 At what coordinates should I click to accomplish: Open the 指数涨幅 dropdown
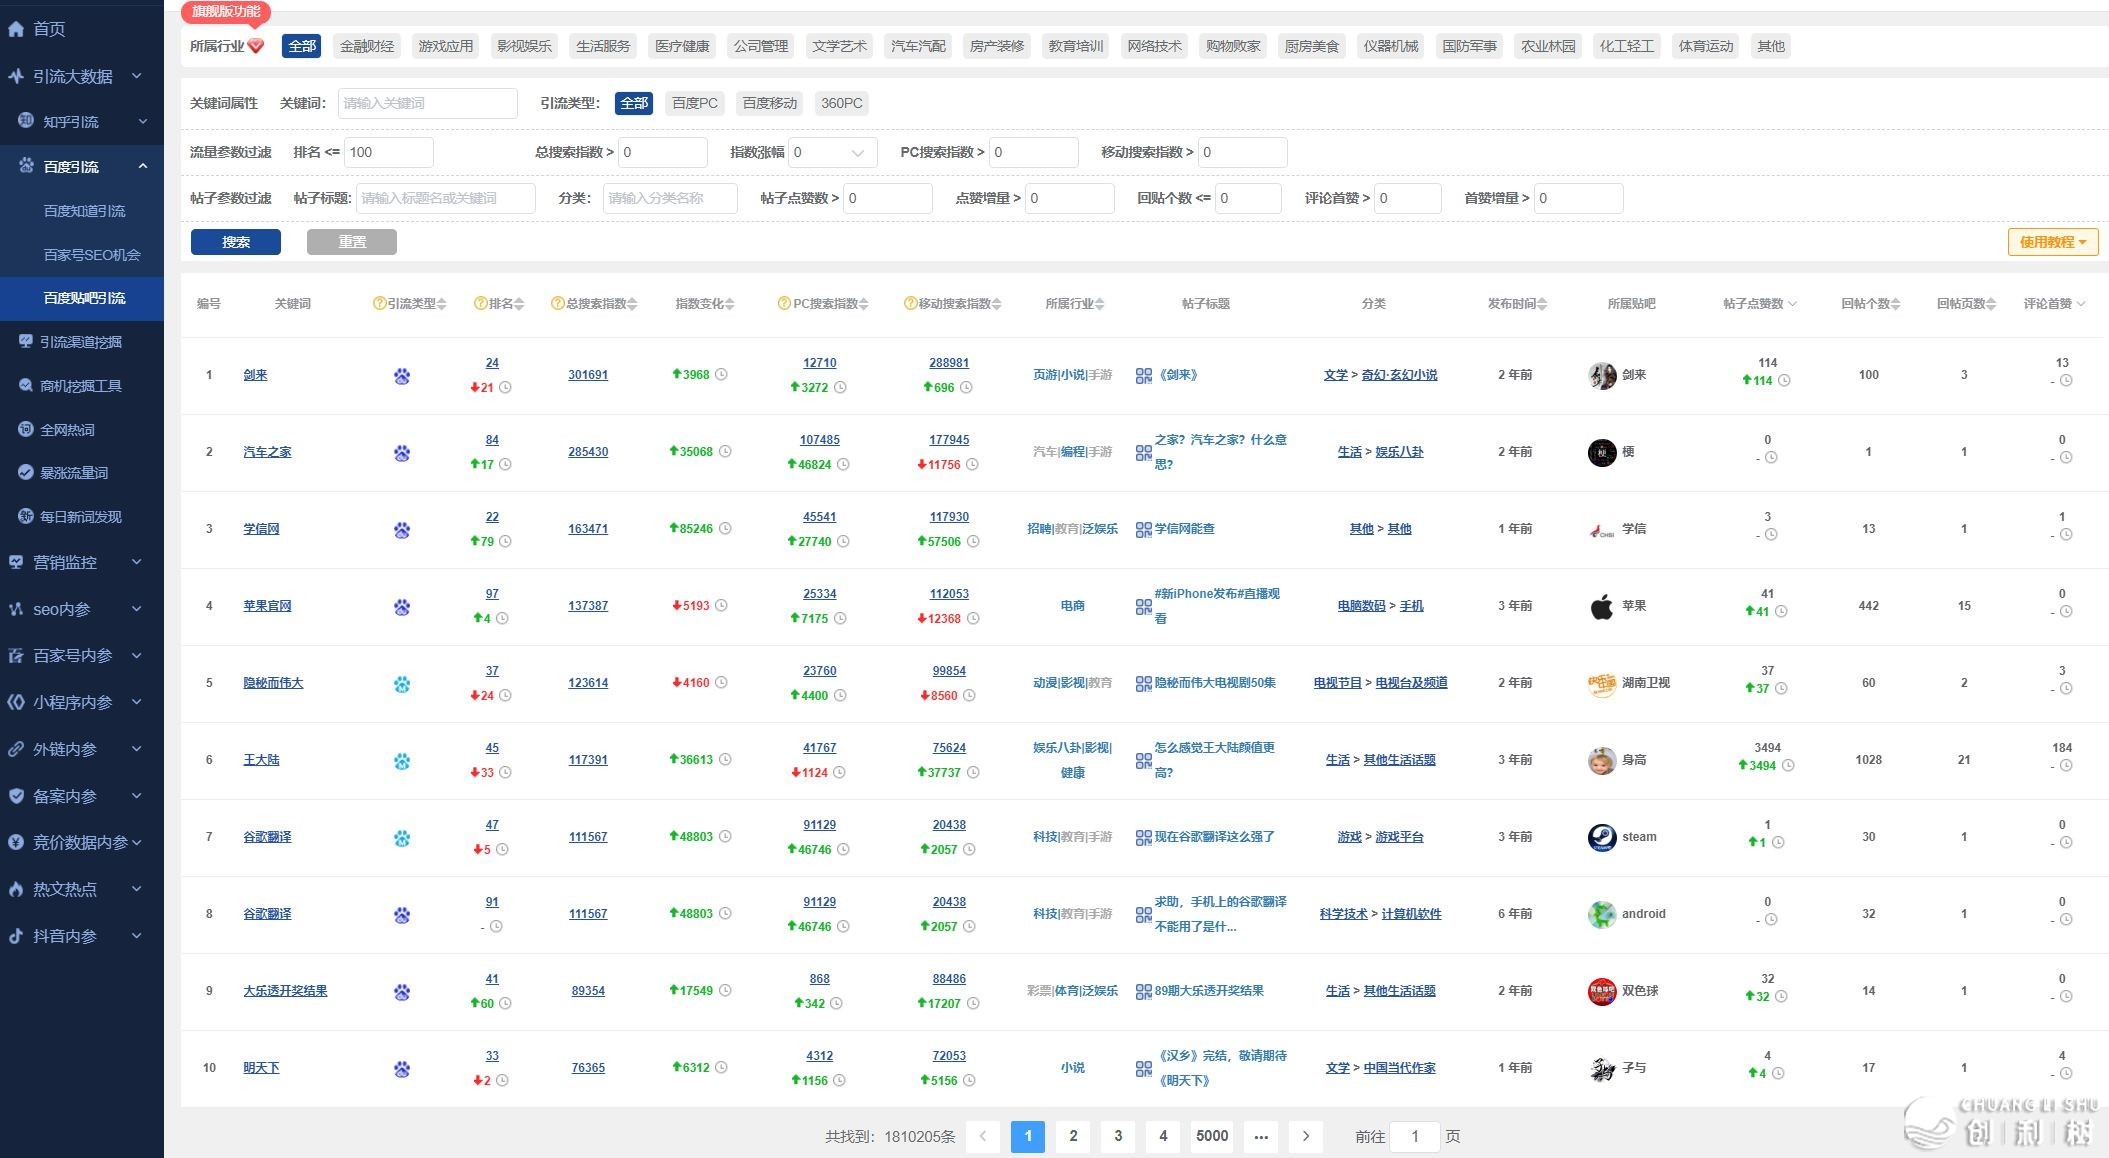click(x=832, y=153)
